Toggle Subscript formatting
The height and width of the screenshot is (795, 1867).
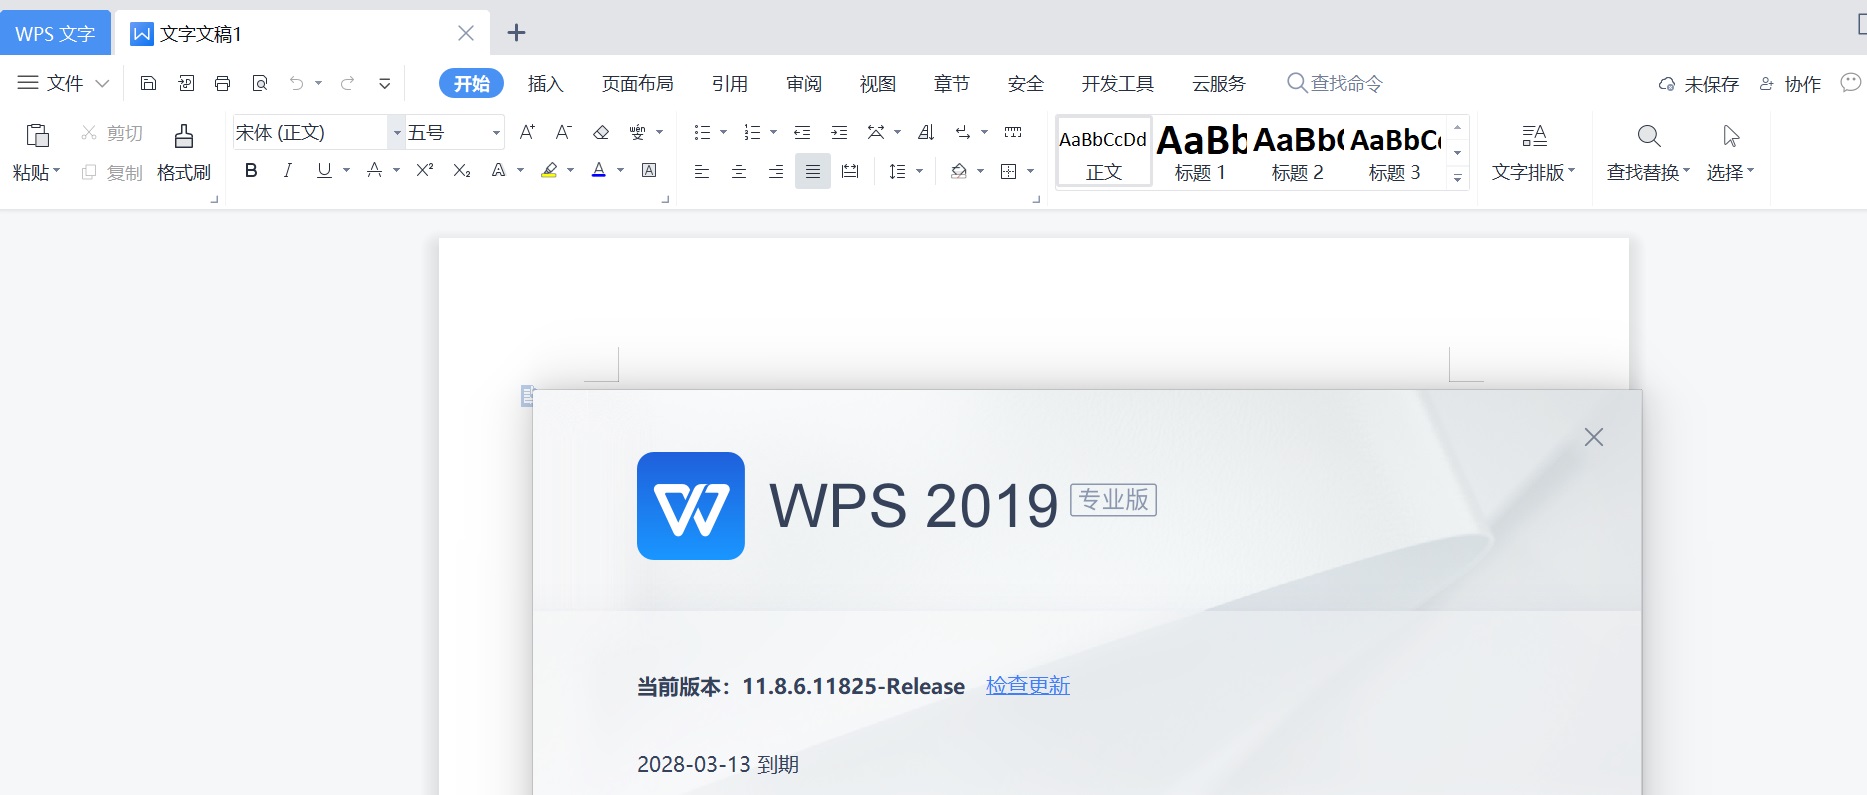[x=461, y=171]
